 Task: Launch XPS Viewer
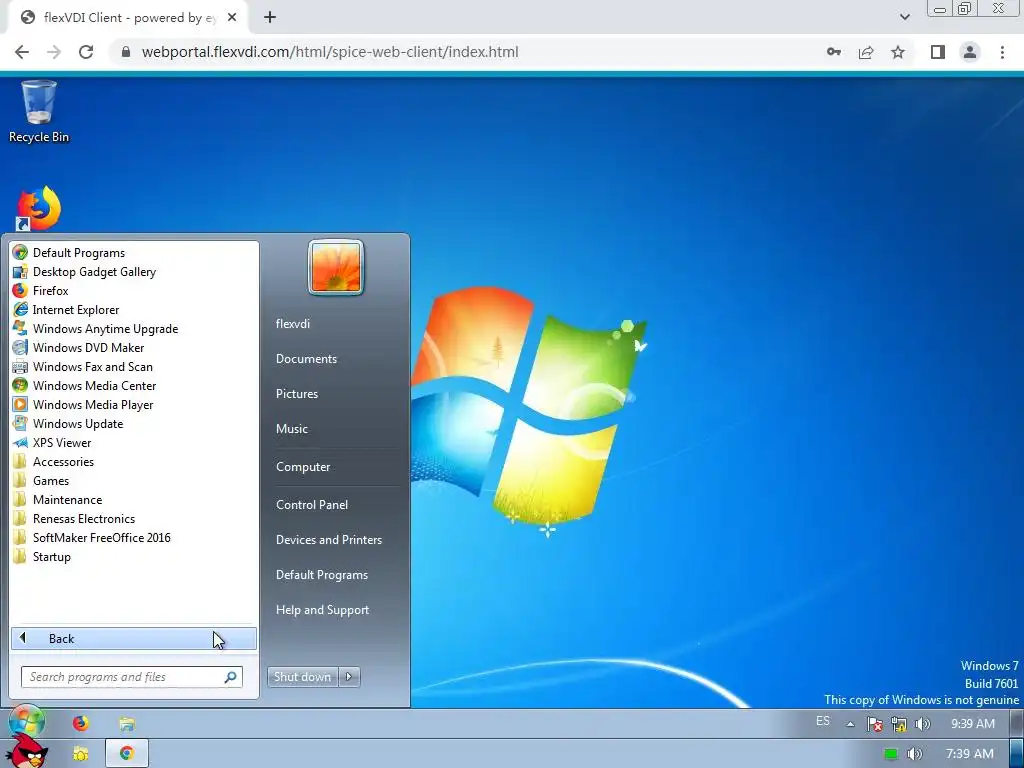(x=52, y=442)
